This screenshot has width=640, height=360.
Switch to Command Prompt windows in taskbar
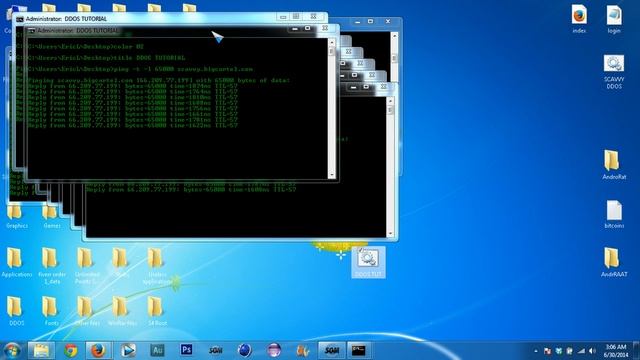[359, 350]
